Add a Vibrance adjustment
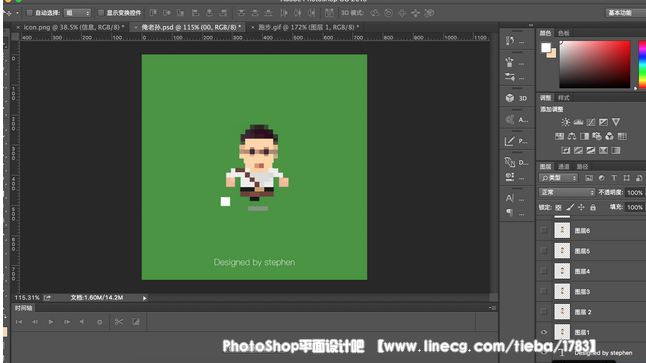Screen dimensions: 646x363 (616, 122)
